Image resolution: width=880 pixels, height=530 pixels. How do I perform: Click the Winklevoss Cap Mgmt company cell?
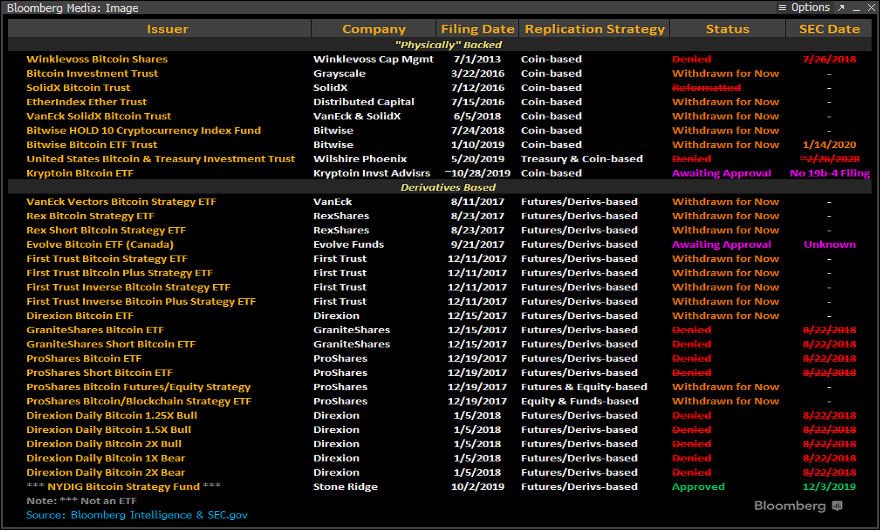pyautogui.click(x=373, y=59)
